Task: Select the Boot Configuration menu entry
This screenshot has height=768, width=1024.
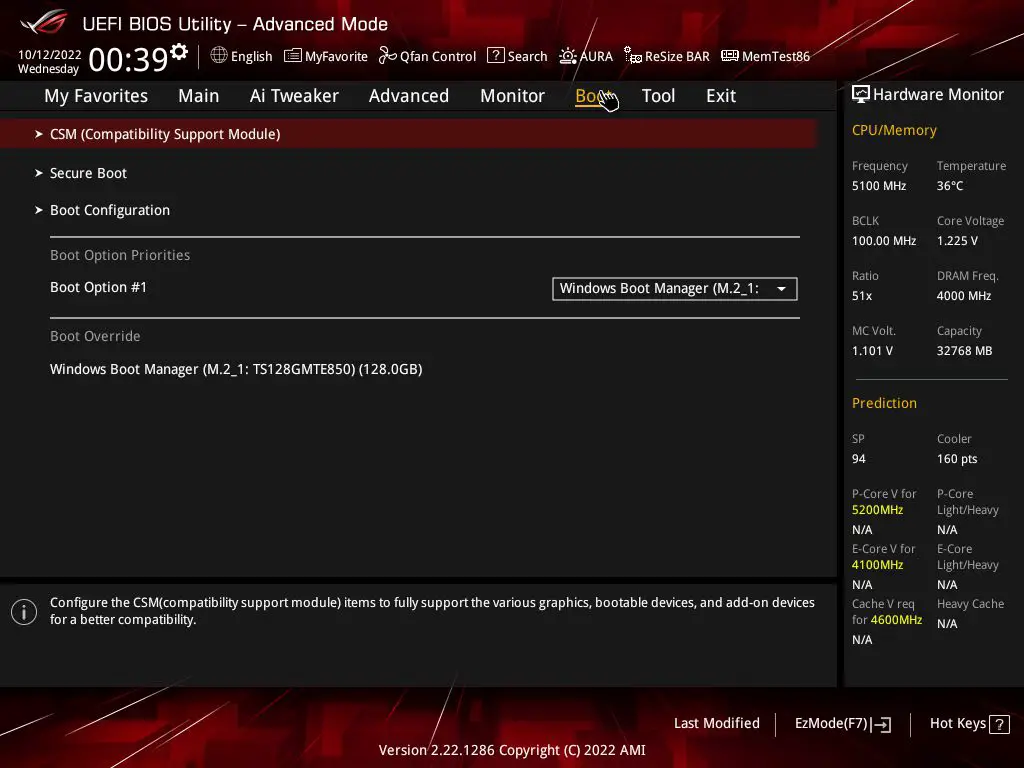Action: click(110, 210)
